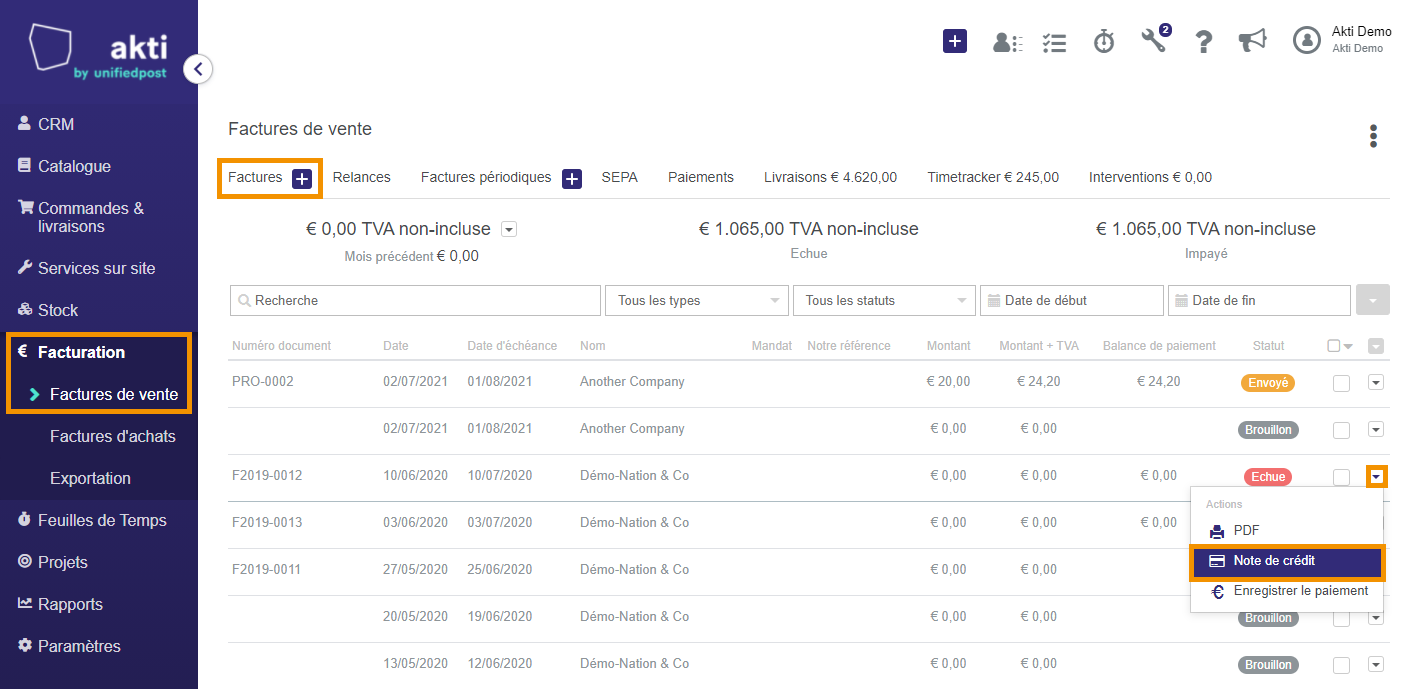Tick the checkbox for the 20/05/2020 row

(x=1342, y=618)
